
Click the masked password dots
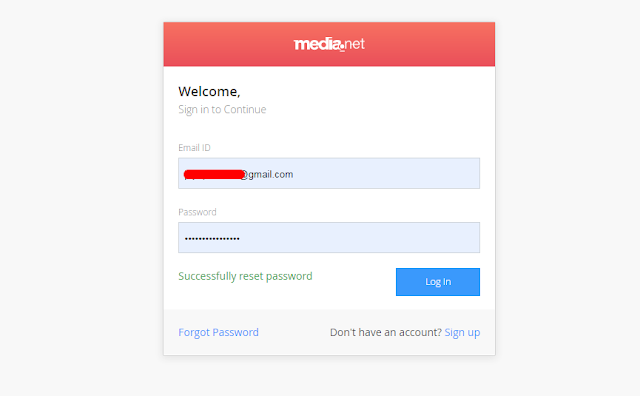212,238
